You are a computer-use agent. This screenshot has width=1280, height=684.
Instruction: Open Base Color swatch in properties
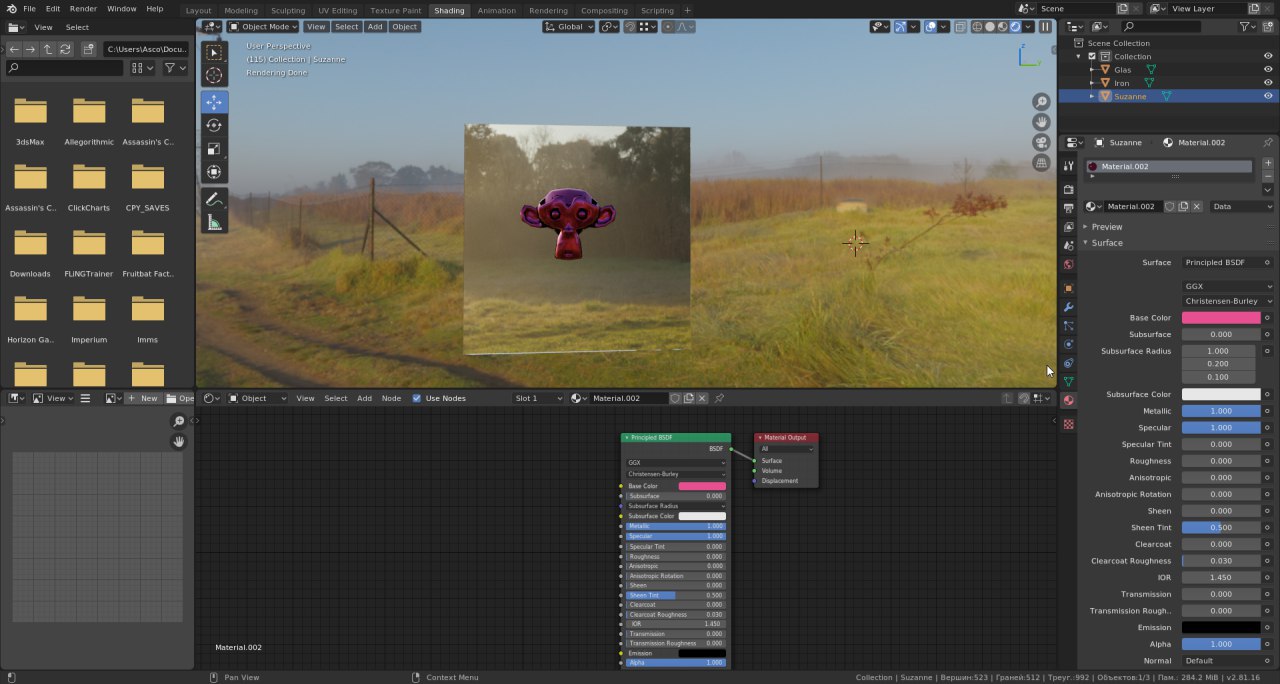coord(1221,318)
